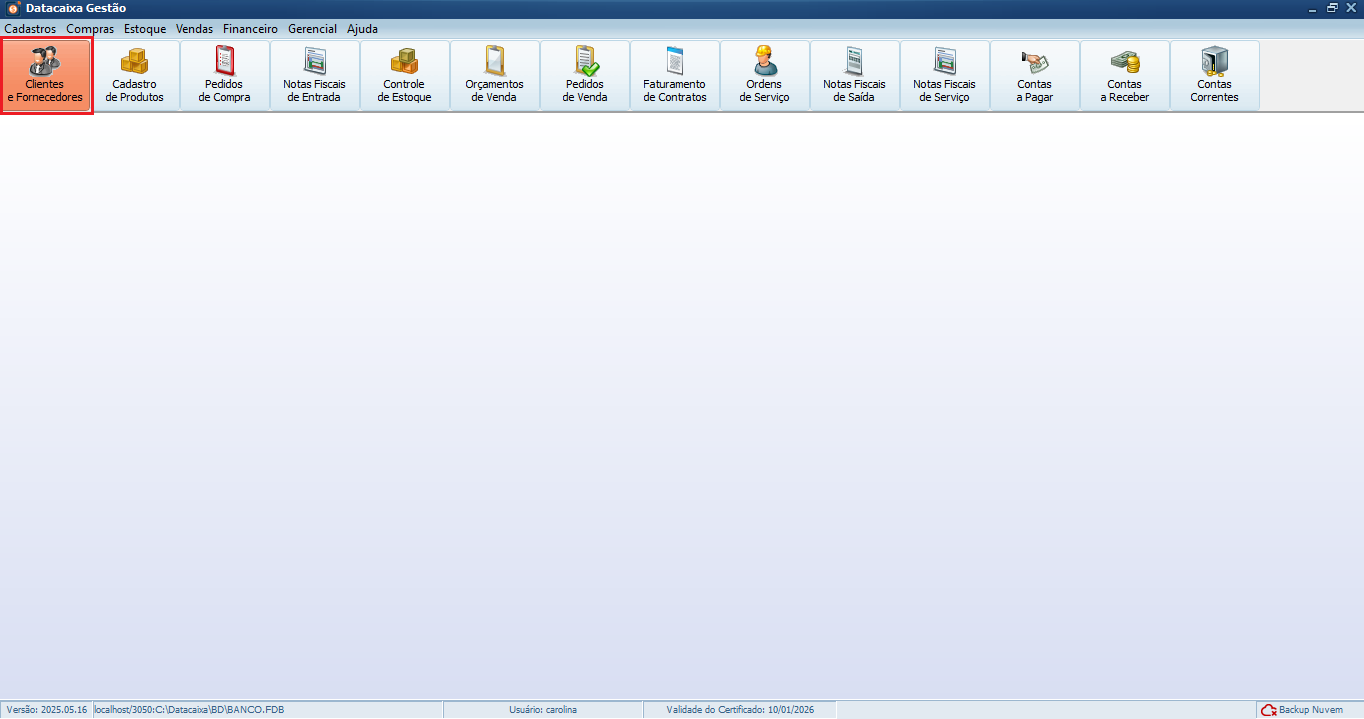Open the Cadastros menu
The width and height of the screenshot is (1364, 719).
click(30, 29)
